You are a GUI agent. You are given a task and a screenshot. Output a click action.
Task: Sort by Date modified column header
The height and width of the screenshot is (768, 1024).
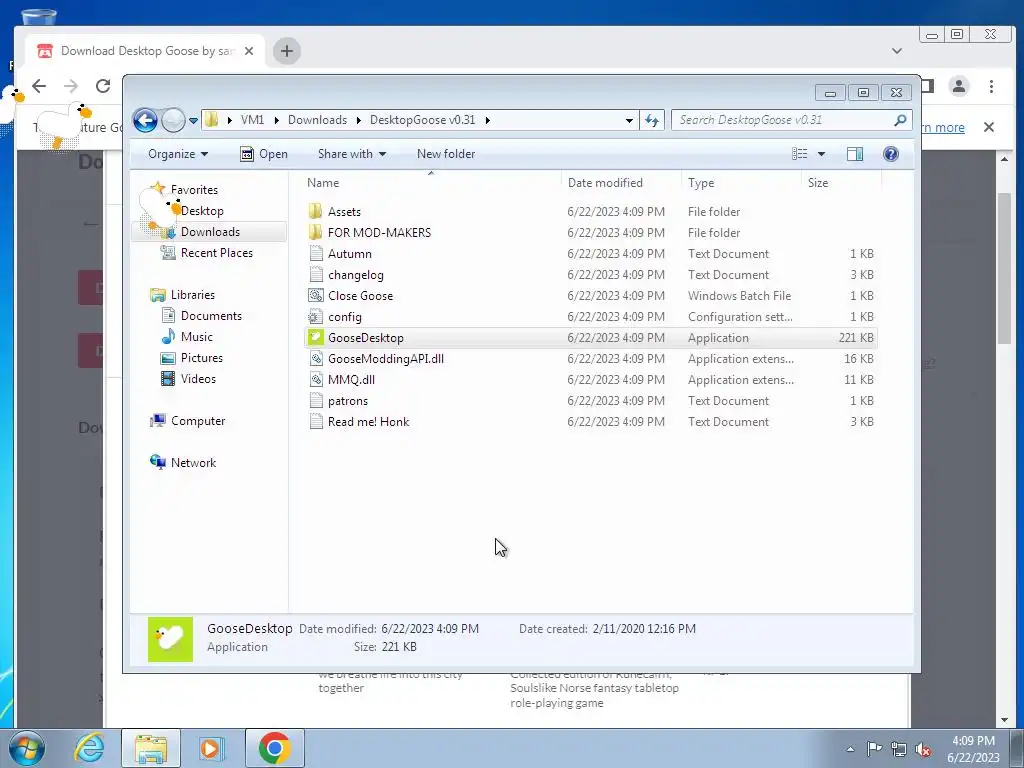(x=620, y=183)
